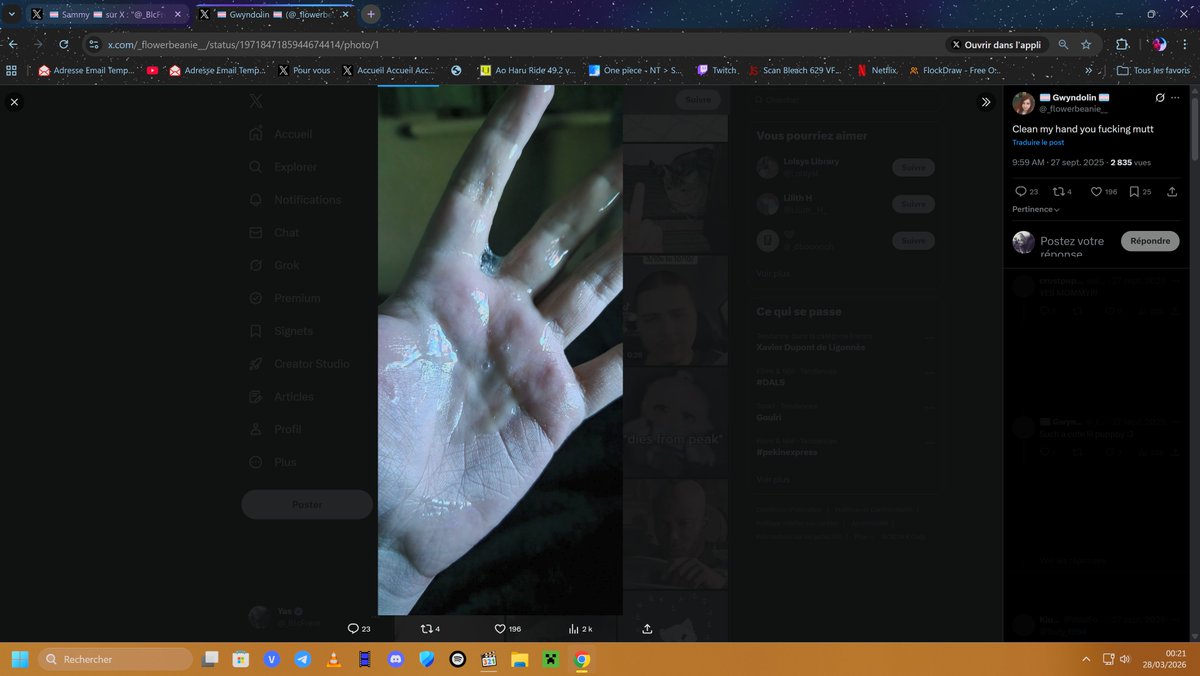Click the page scrollbar in the reply panel
1200x676 pixels.
pos(1195,127)
